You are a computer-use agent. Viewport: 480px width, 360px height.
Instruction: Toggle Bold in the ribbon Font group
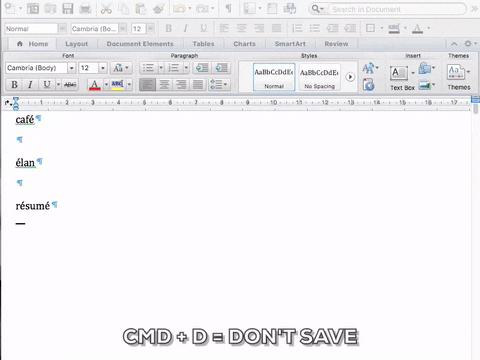point(14,85)
